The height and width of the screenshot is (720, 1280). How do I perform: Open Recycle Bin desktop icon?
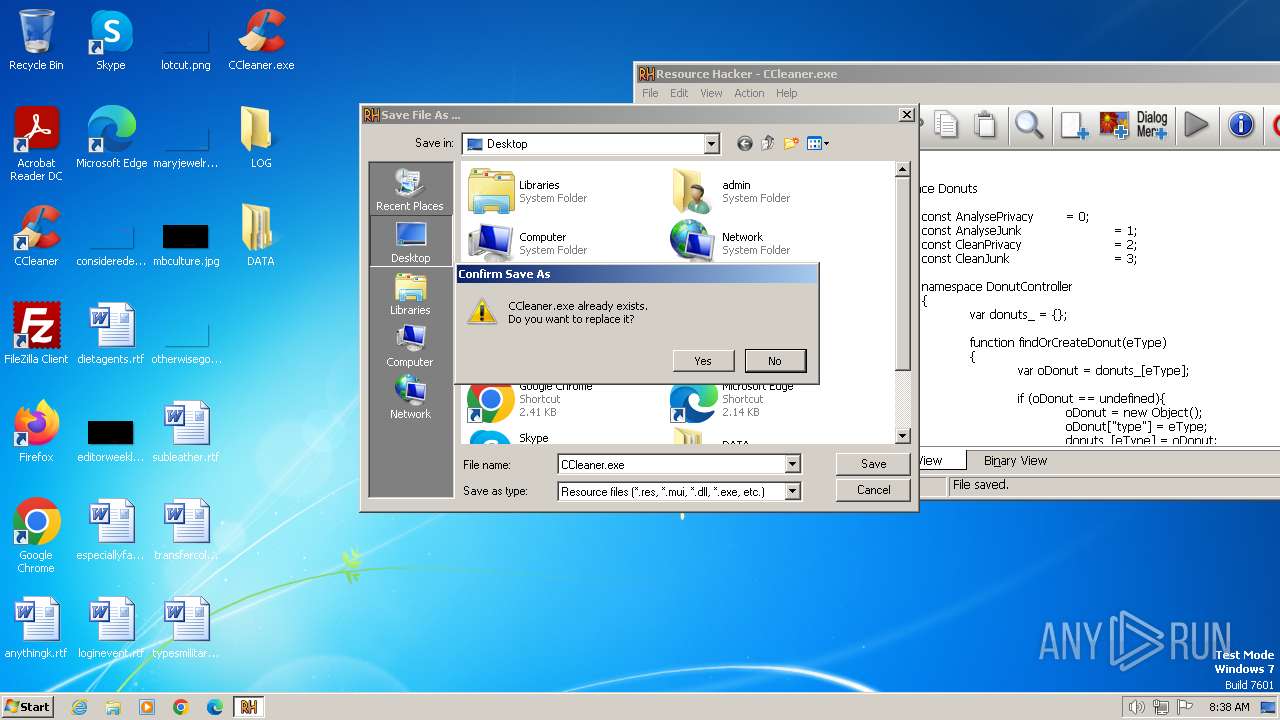coord(36,41)
